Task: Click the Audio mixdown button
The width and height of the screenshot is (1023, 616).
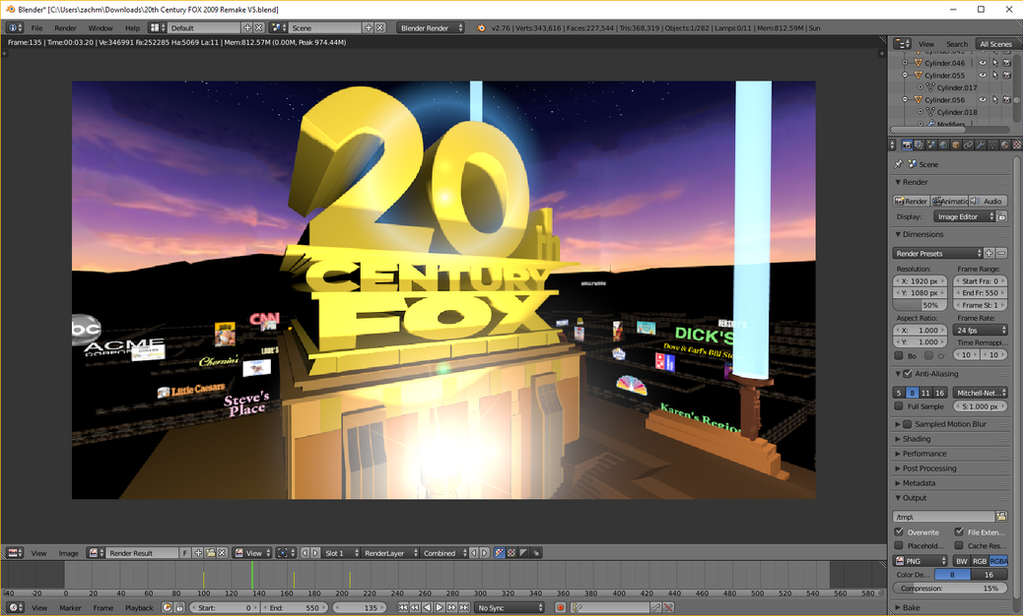Action: pos(988,201)
